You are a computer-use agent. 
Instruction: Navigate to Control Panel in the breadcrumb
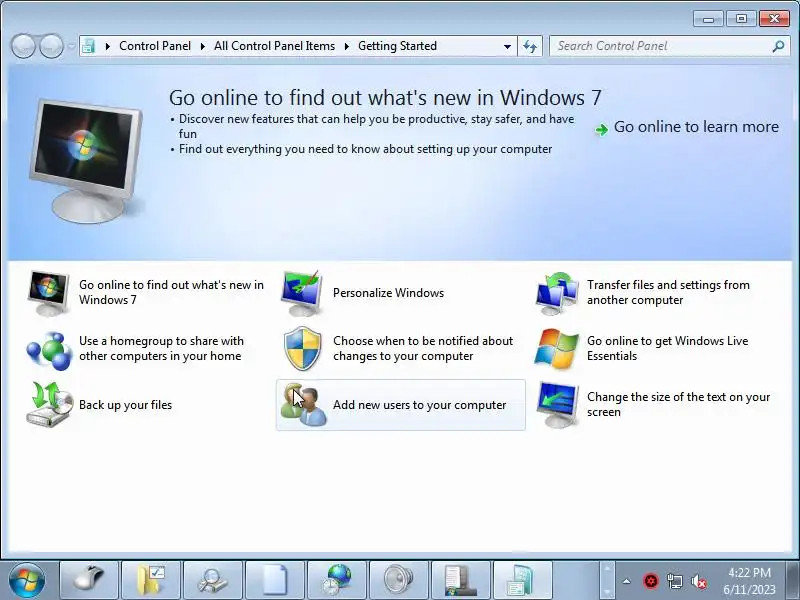(x=155, y=46)
